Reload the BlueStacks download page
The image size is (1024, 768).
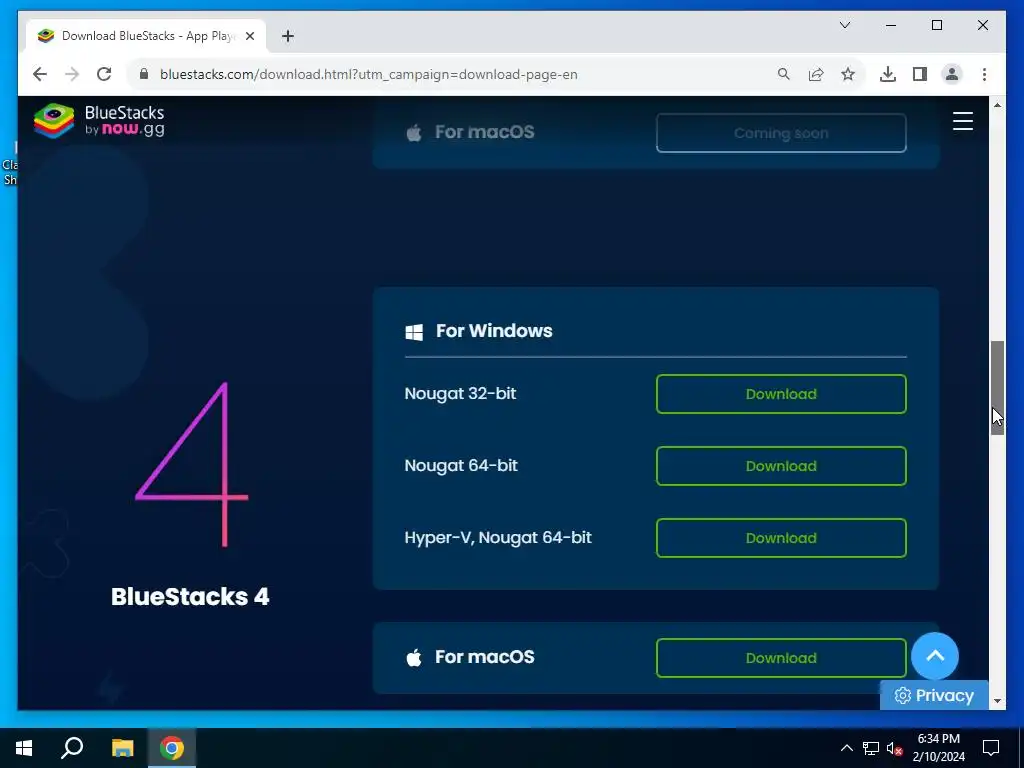104,74
